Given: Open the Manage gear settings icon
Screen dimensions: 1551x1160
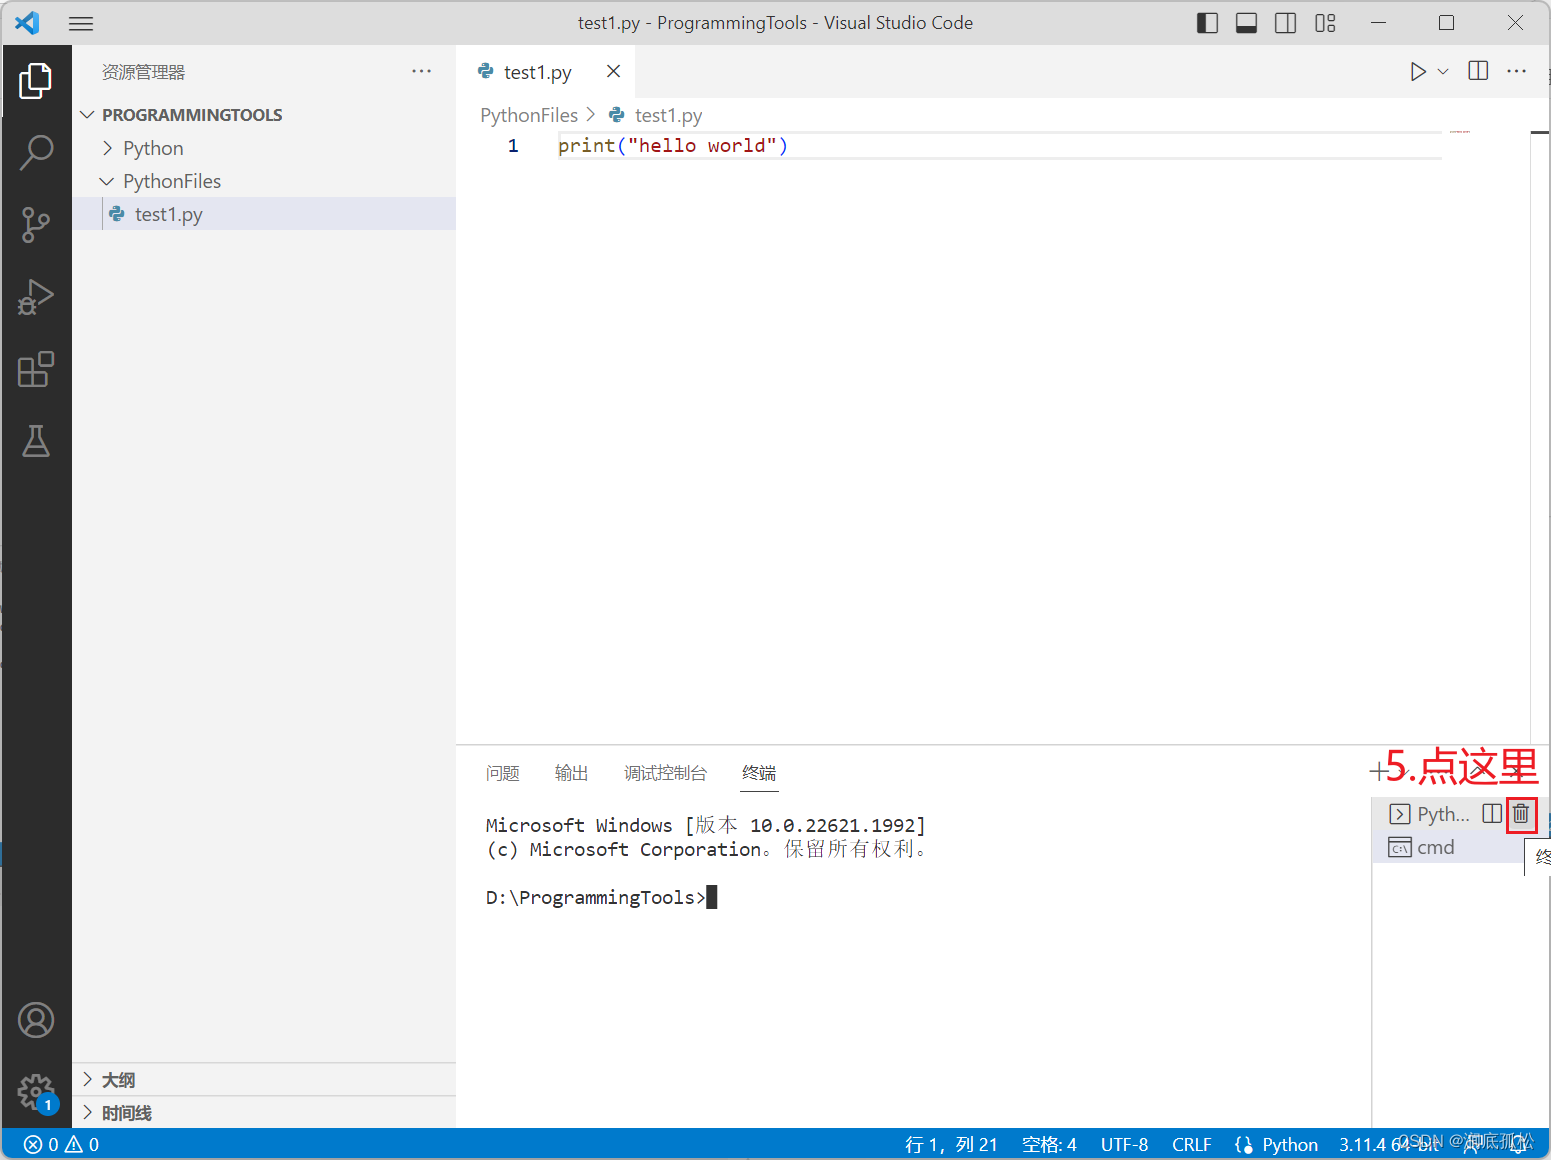Looking at the screenshot, I should click(x=36, y=1092).
